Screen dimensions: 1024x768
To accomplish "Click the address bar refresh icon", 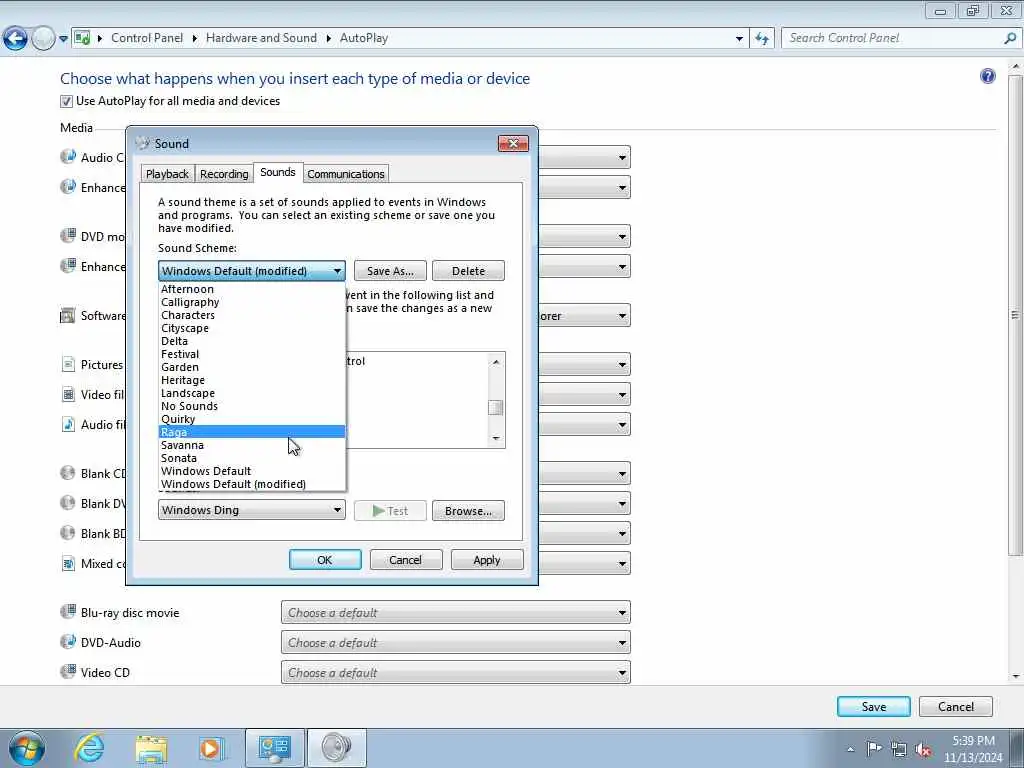I will point(762,39).
